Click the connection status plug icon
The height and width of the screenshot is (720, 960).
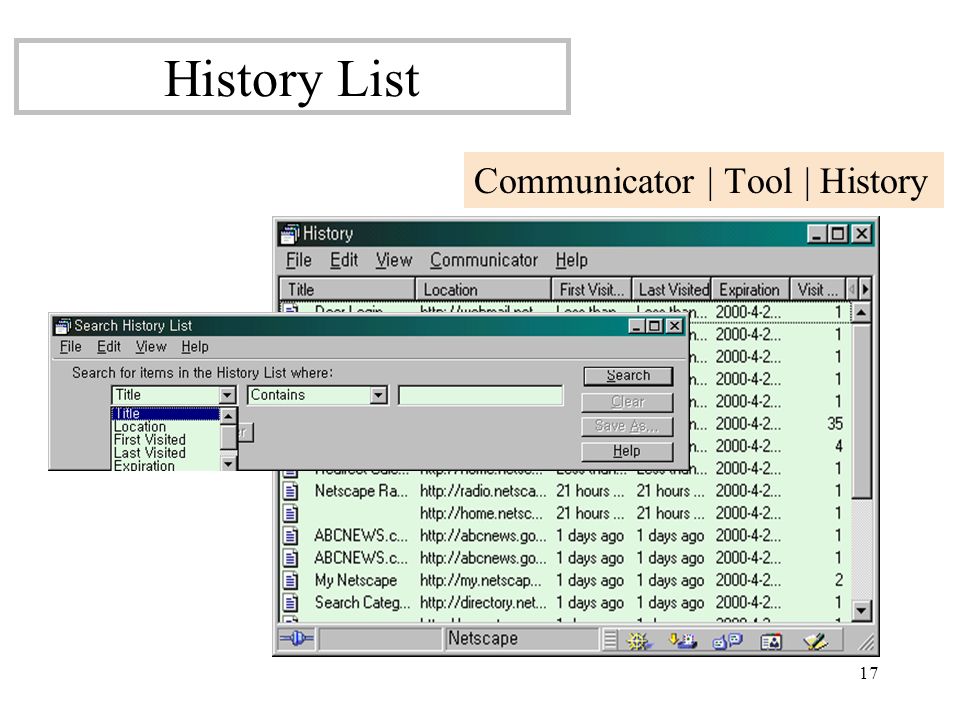point(296,639)
